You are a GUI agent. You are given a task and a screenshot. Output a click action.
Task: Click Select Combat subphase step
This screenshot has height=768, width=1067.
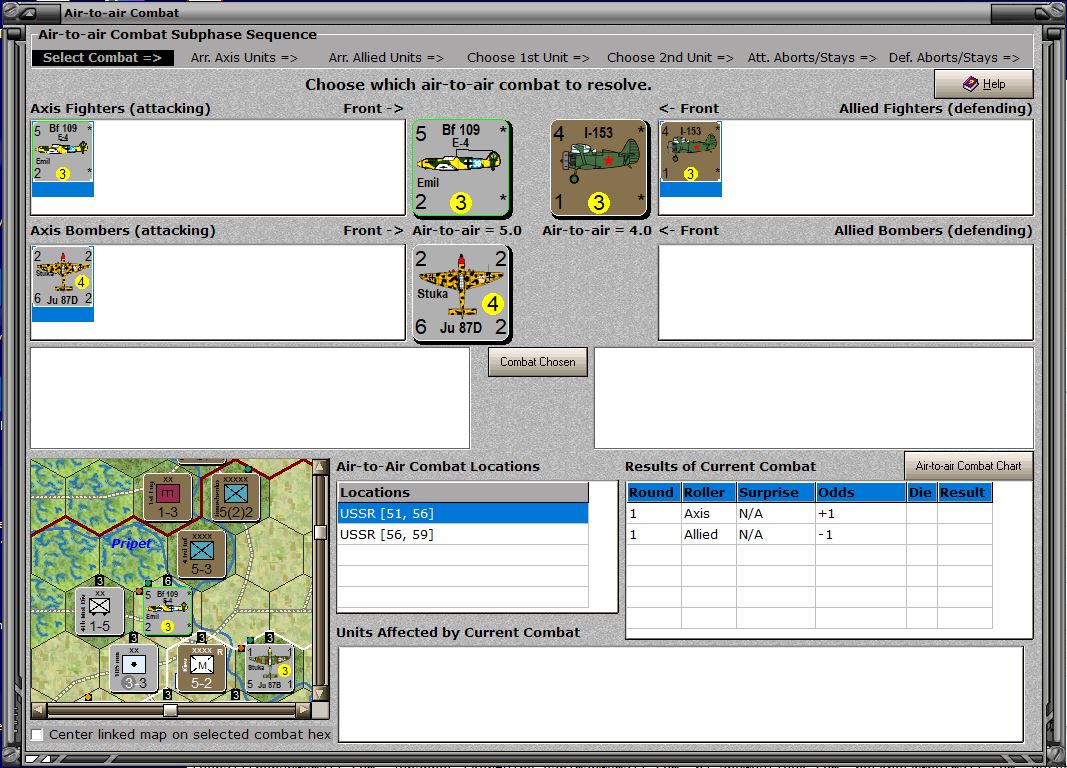103,58
